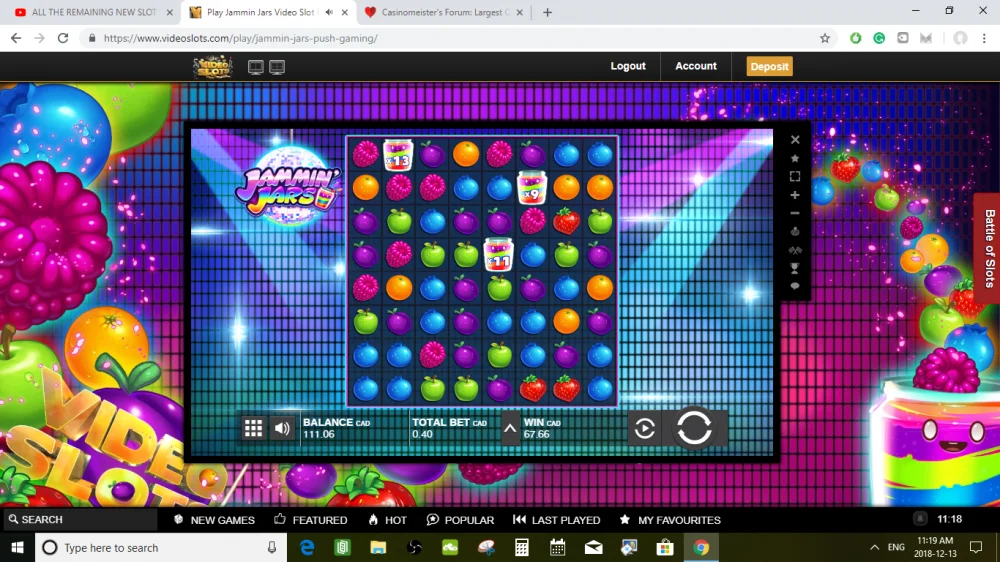
Task: Open File Explorer from the taskbar
Action: point(378,547)
